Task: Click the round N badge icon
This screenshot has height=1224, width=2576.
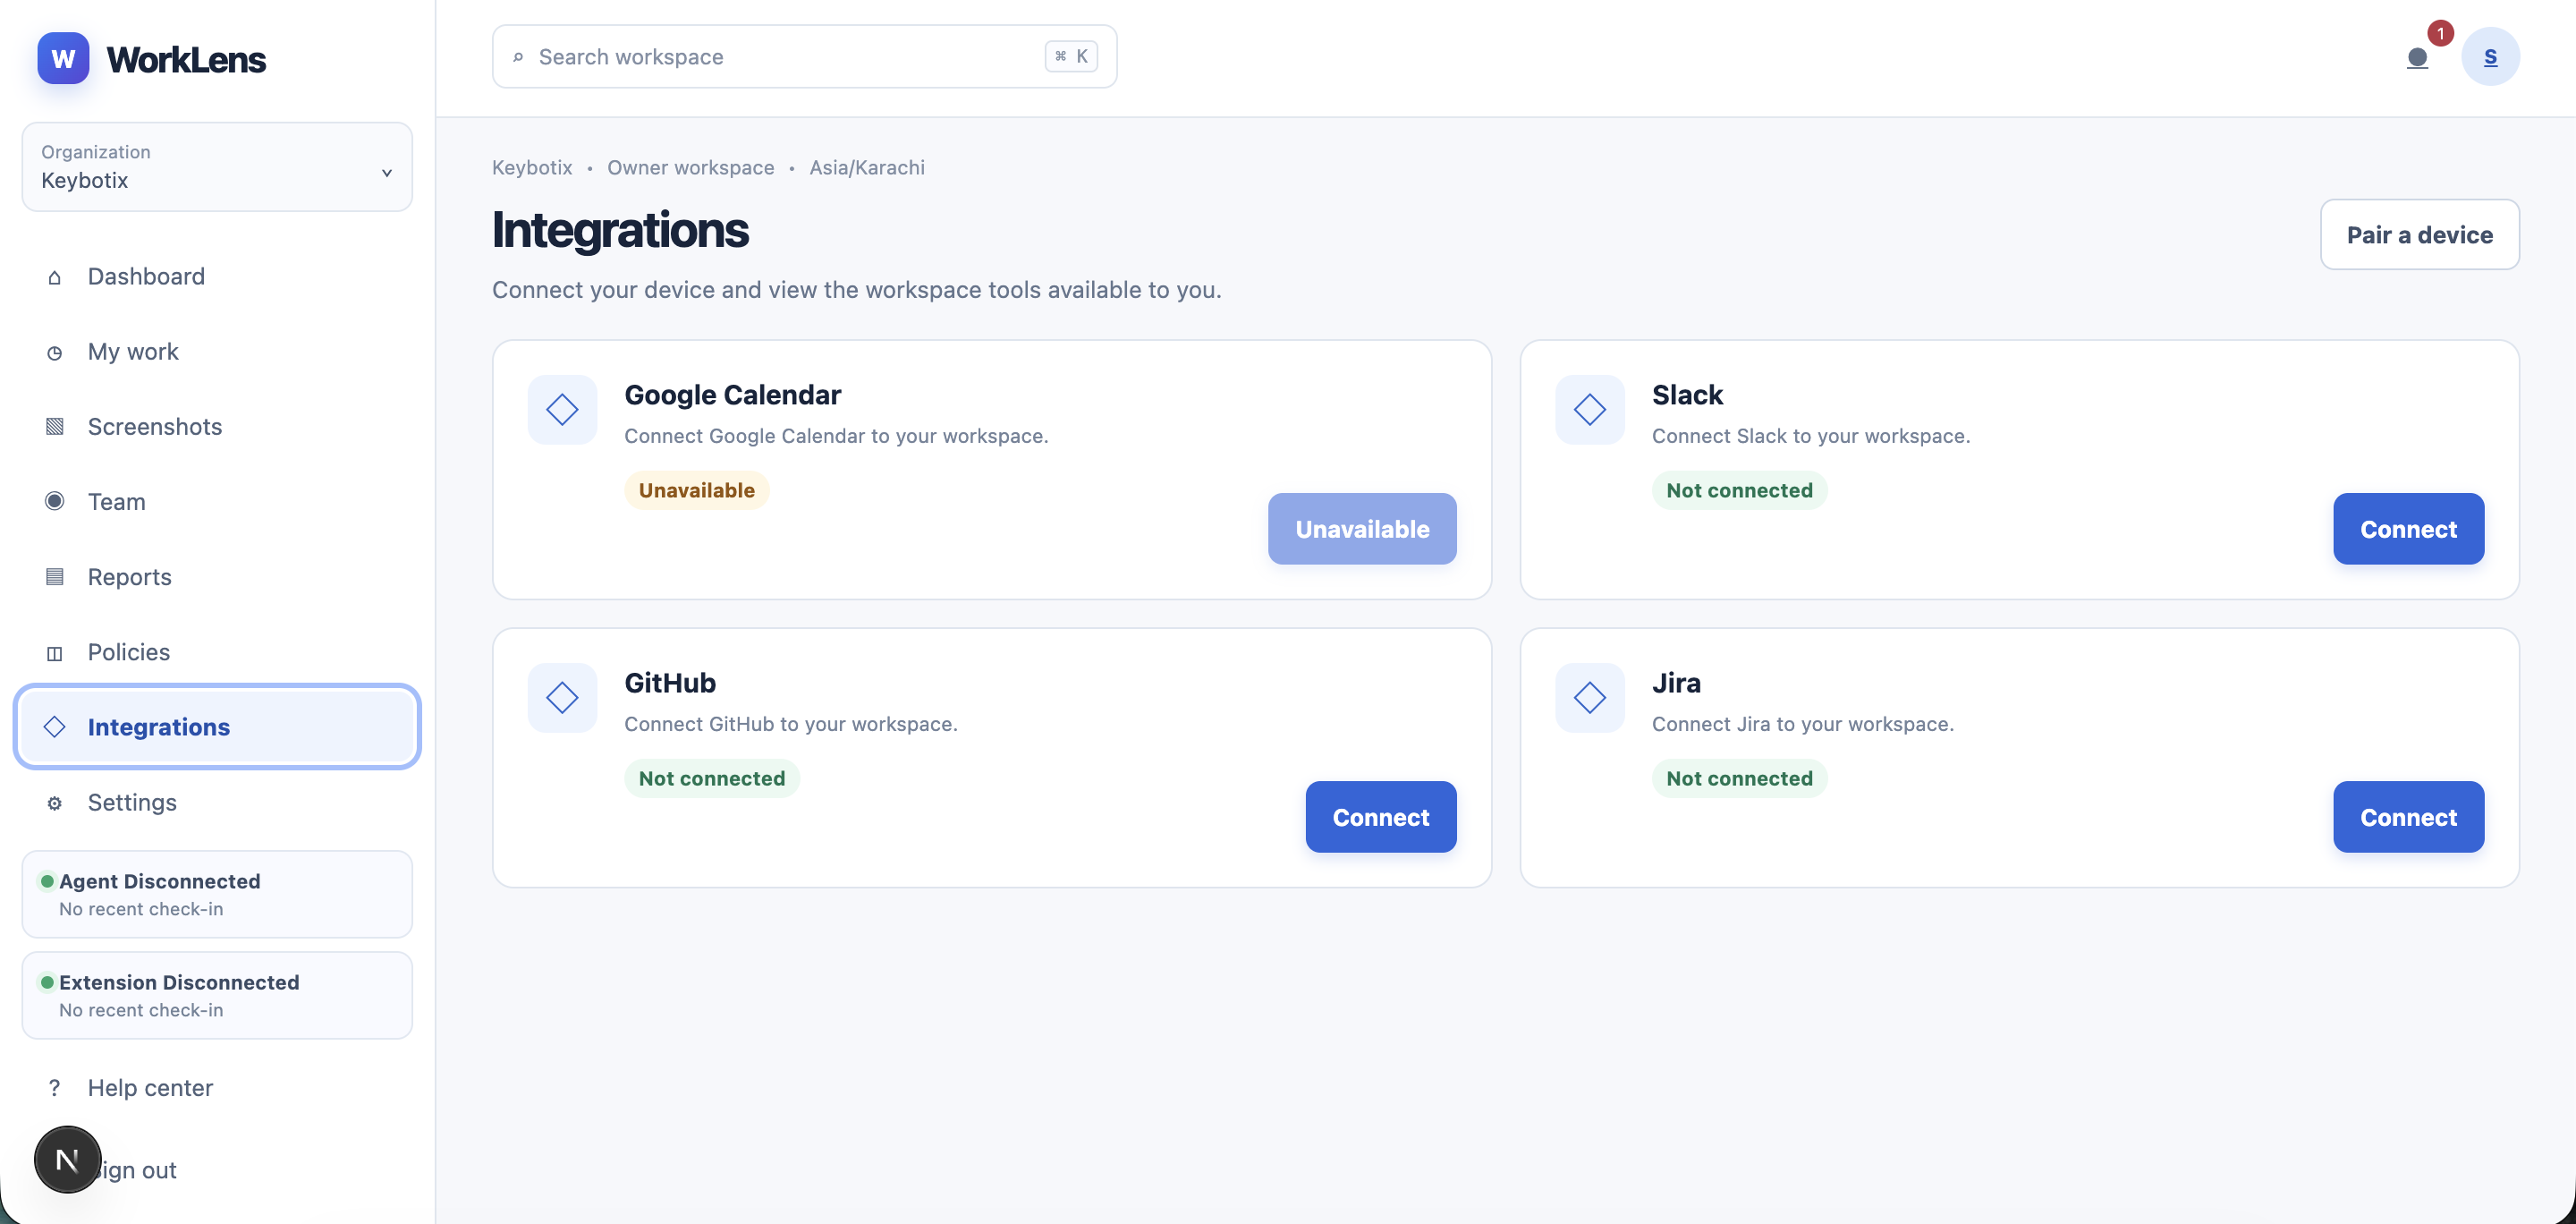Action: [67, 1159]
